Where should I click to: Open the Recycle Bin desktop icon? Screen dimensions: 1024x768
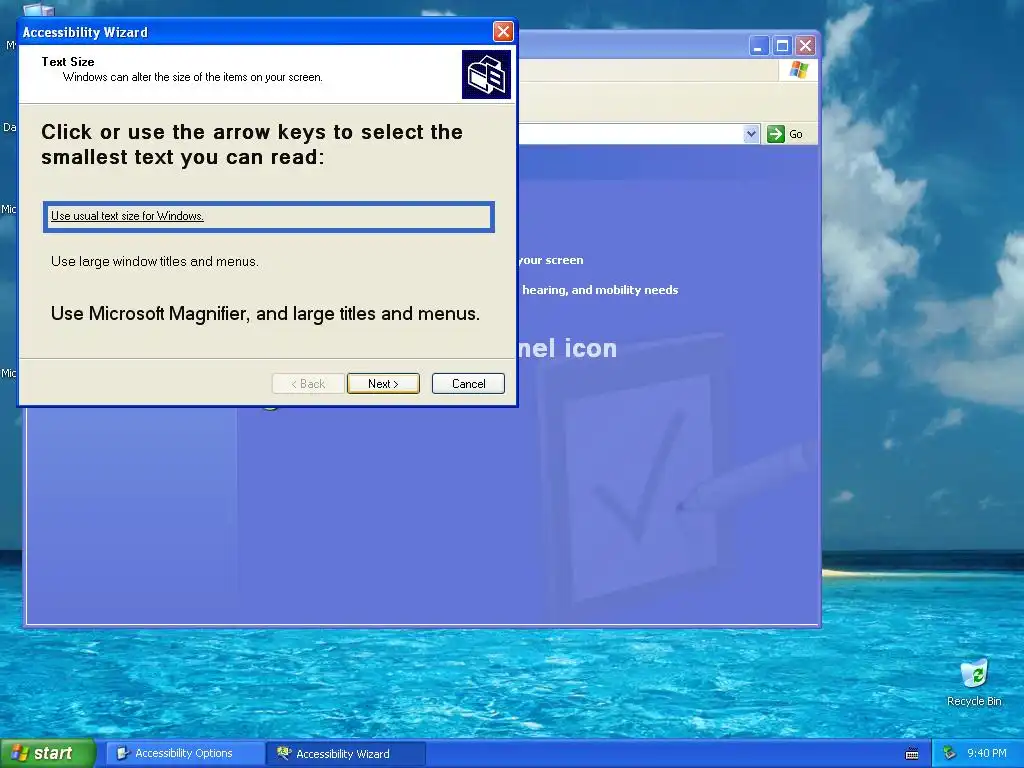pos(974,683)
